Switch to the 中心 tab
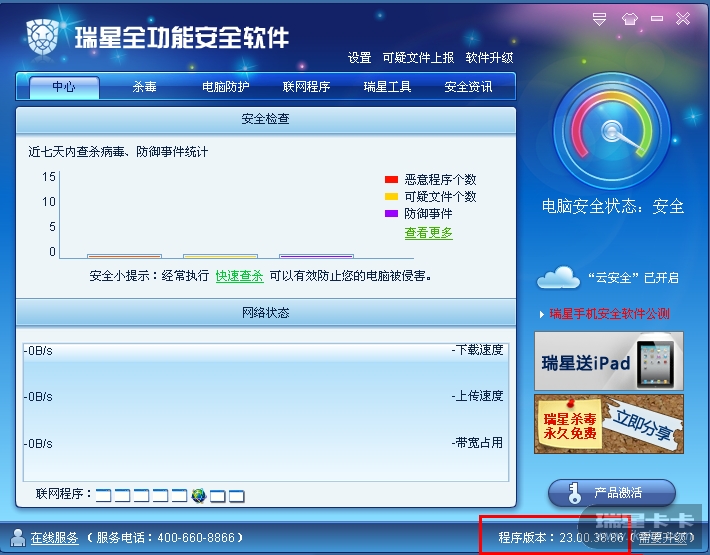 64,86
